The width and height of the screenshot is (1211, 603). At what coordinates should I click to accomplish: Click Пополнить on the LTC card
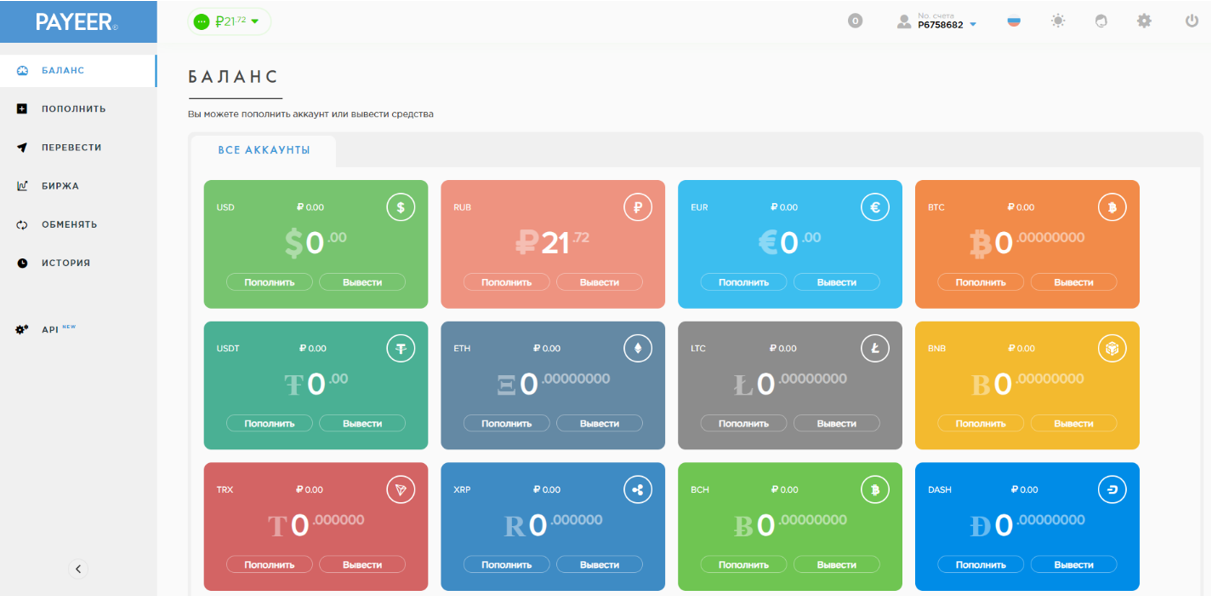(744, 424)
